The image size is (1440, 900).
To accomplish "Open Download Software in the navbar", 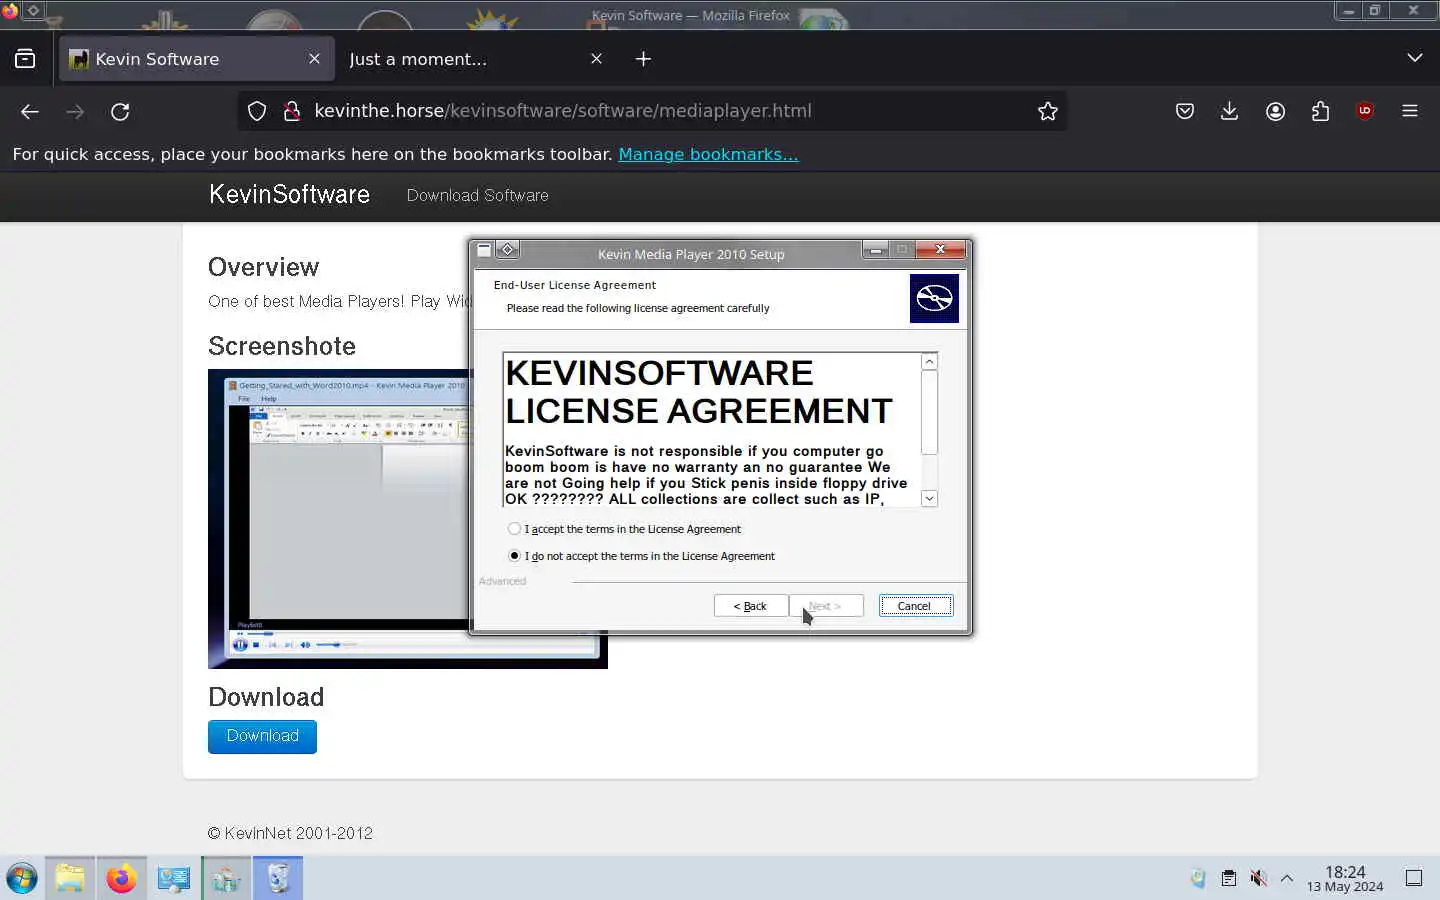I will (477, 195).
